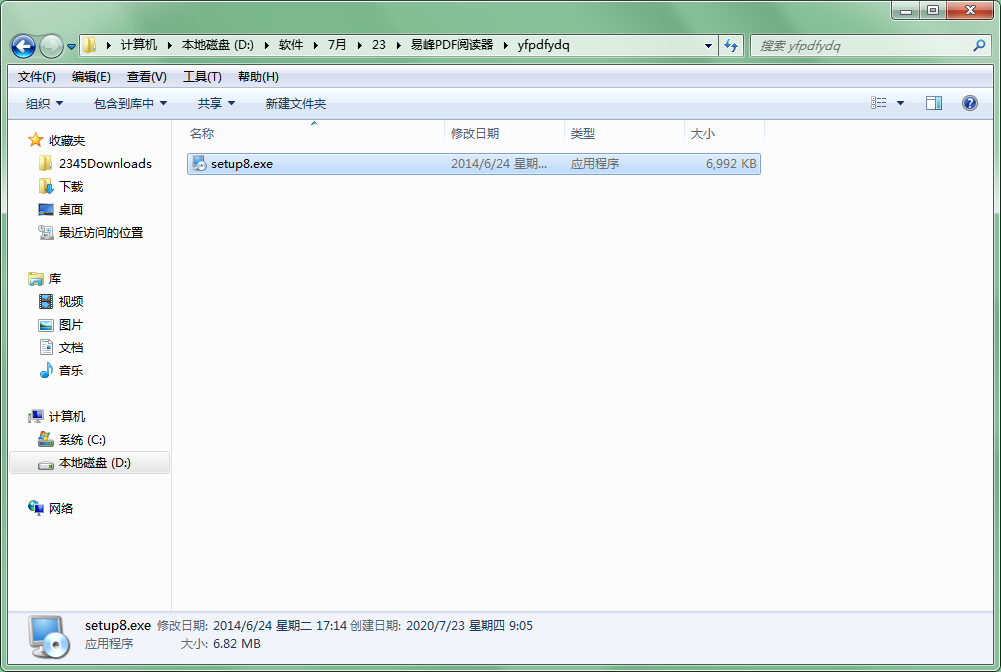Click the change view icon

[x=878, y=103]
